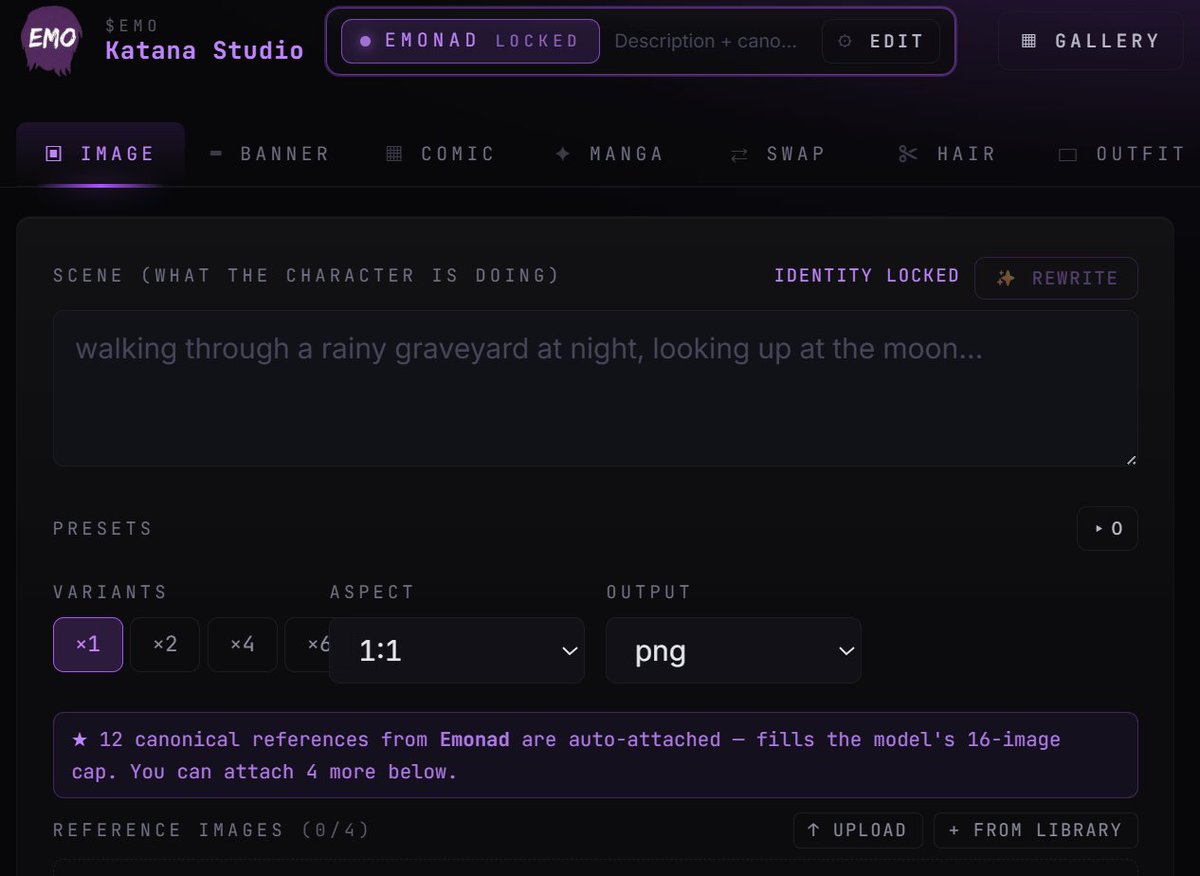Select the ×4 variants option

[242, 644]
